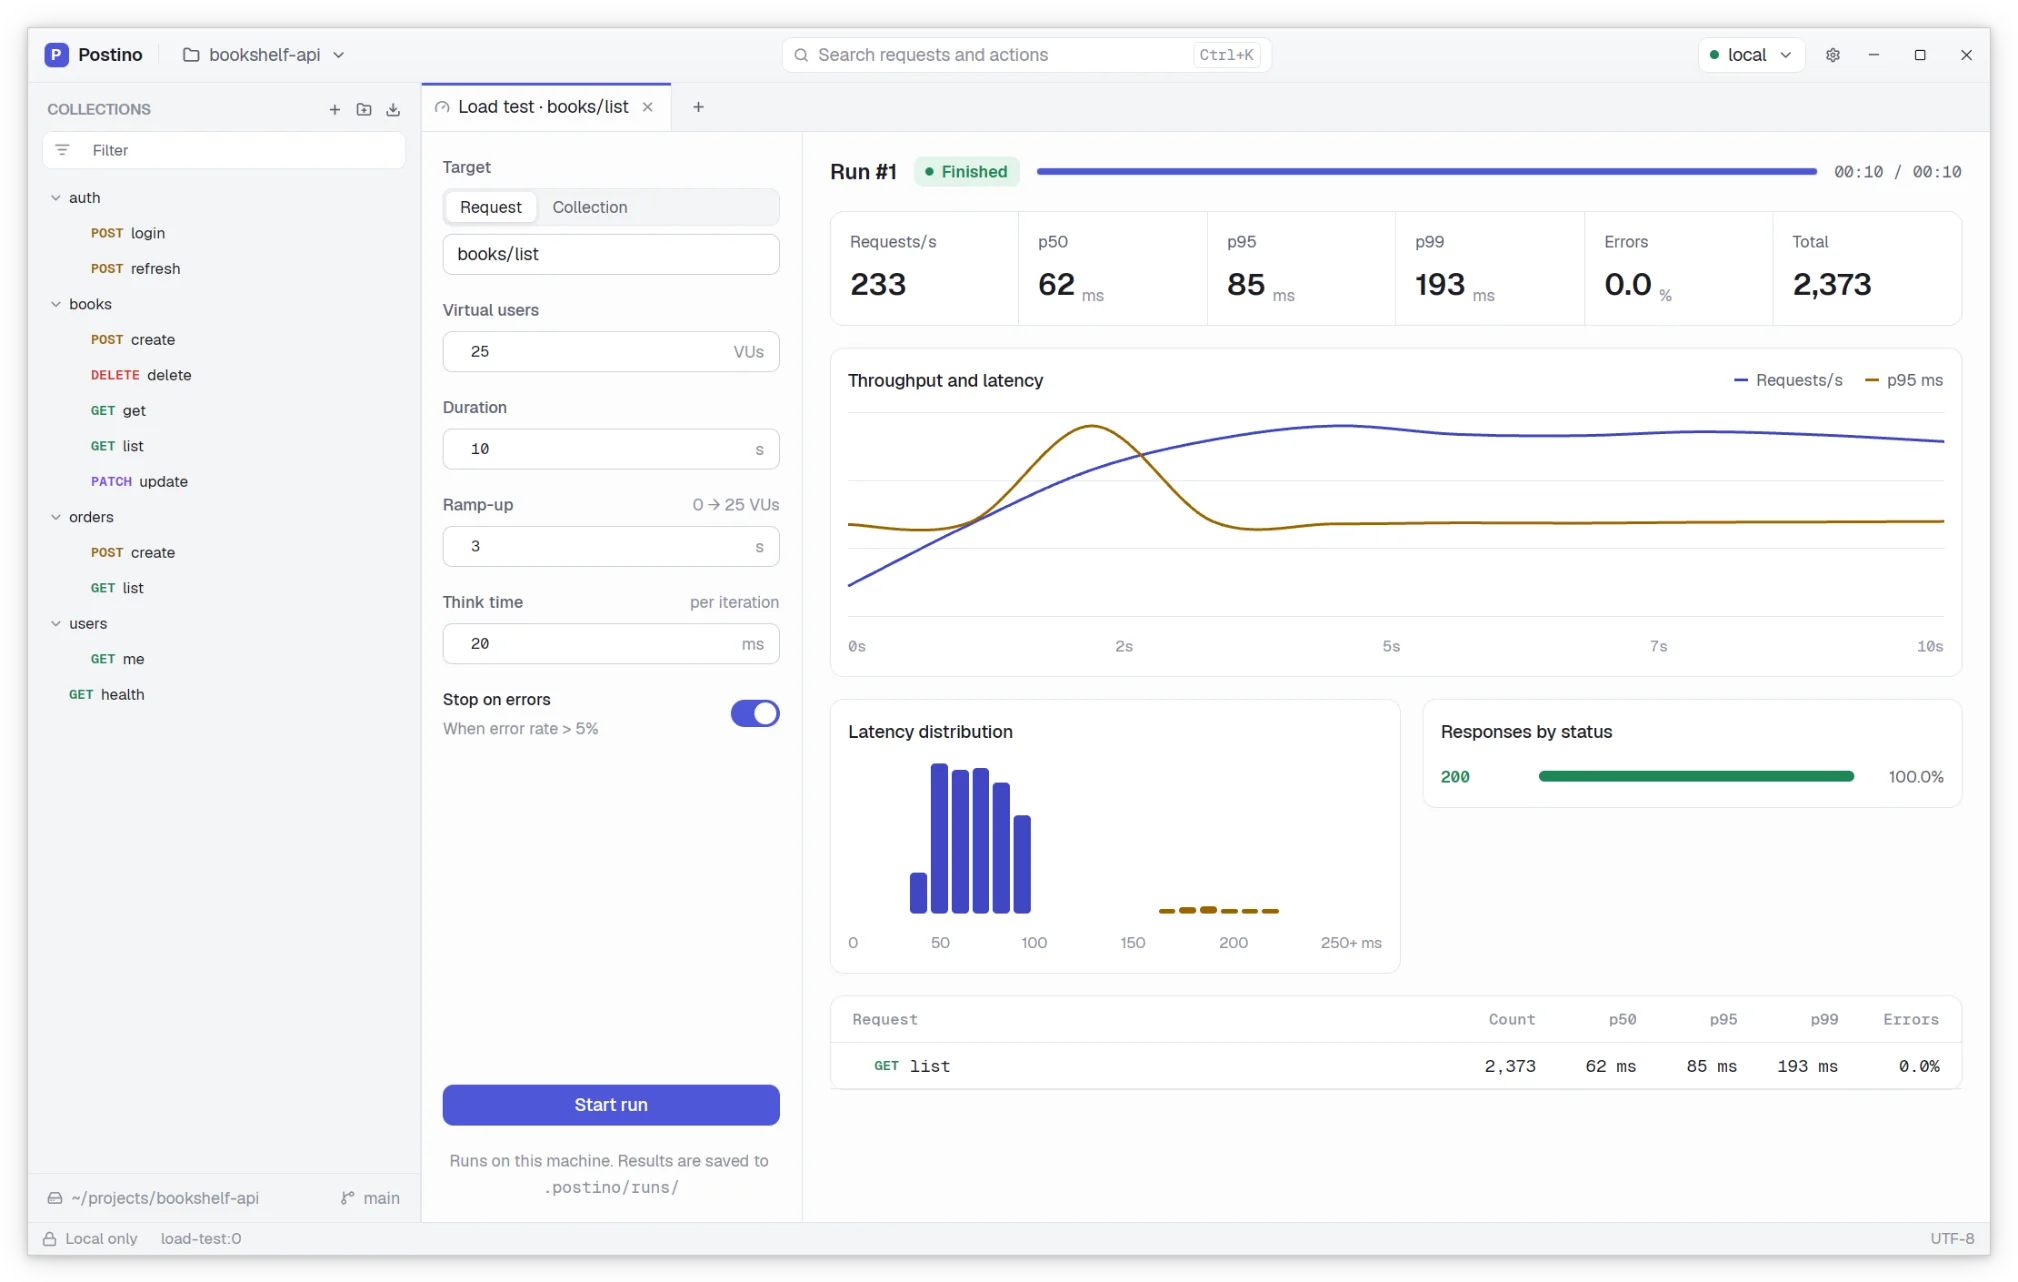Image resolution: width=2018 pixels, height=1282 pixels.
Task: Click the Virtual users input field
Action: [611, 352]
